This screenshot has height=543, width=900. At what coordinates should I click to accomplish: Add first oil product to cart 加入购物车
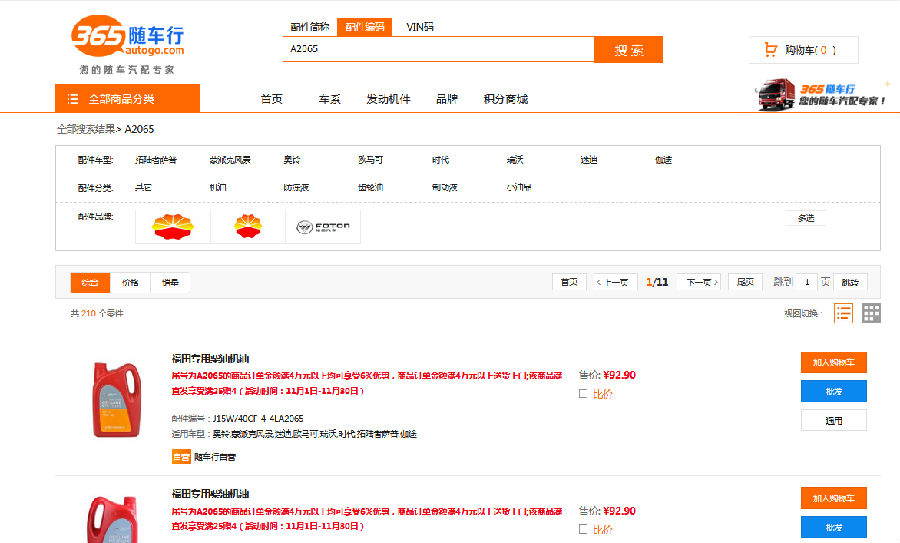(x=833, y=363)
